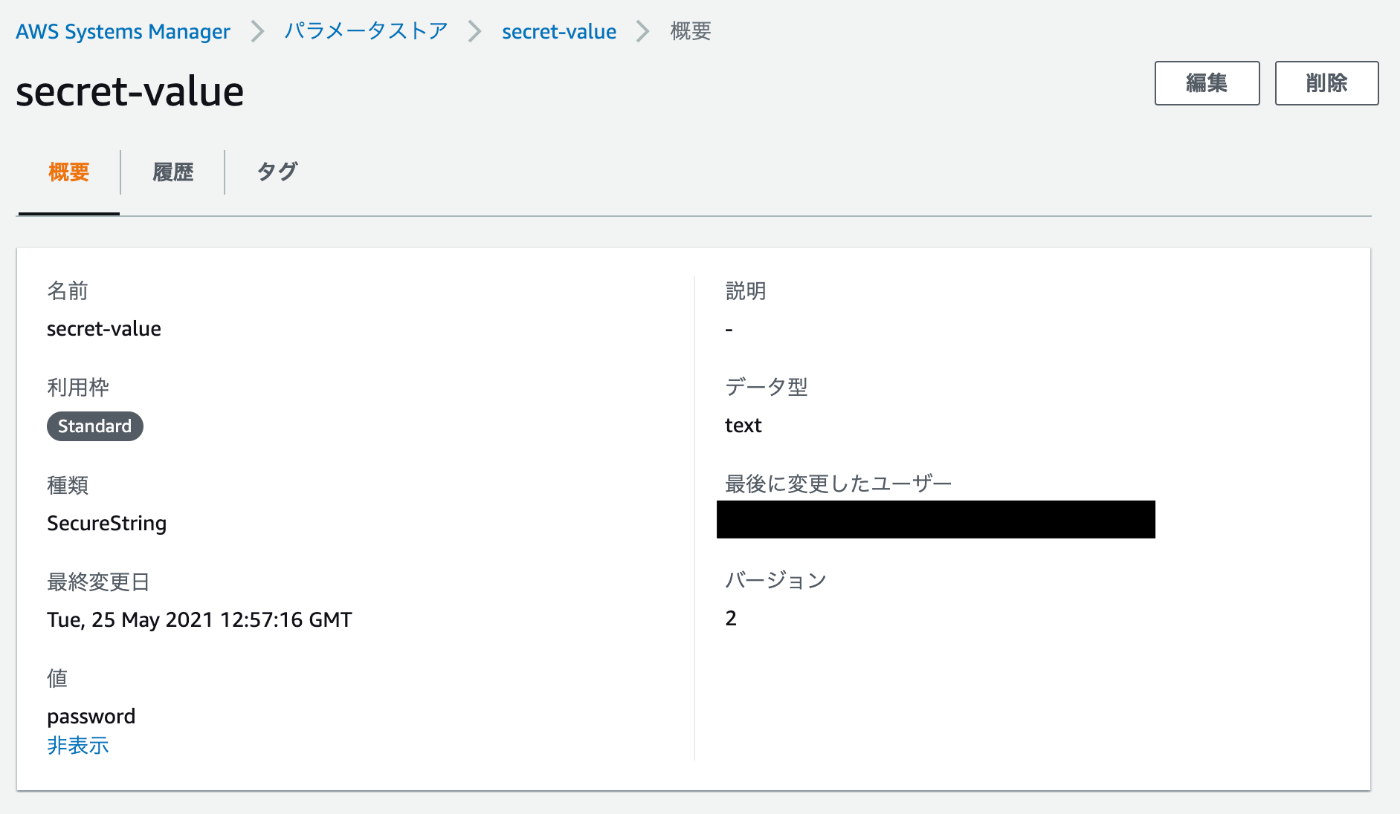Click the Standard tier badge

95,426
